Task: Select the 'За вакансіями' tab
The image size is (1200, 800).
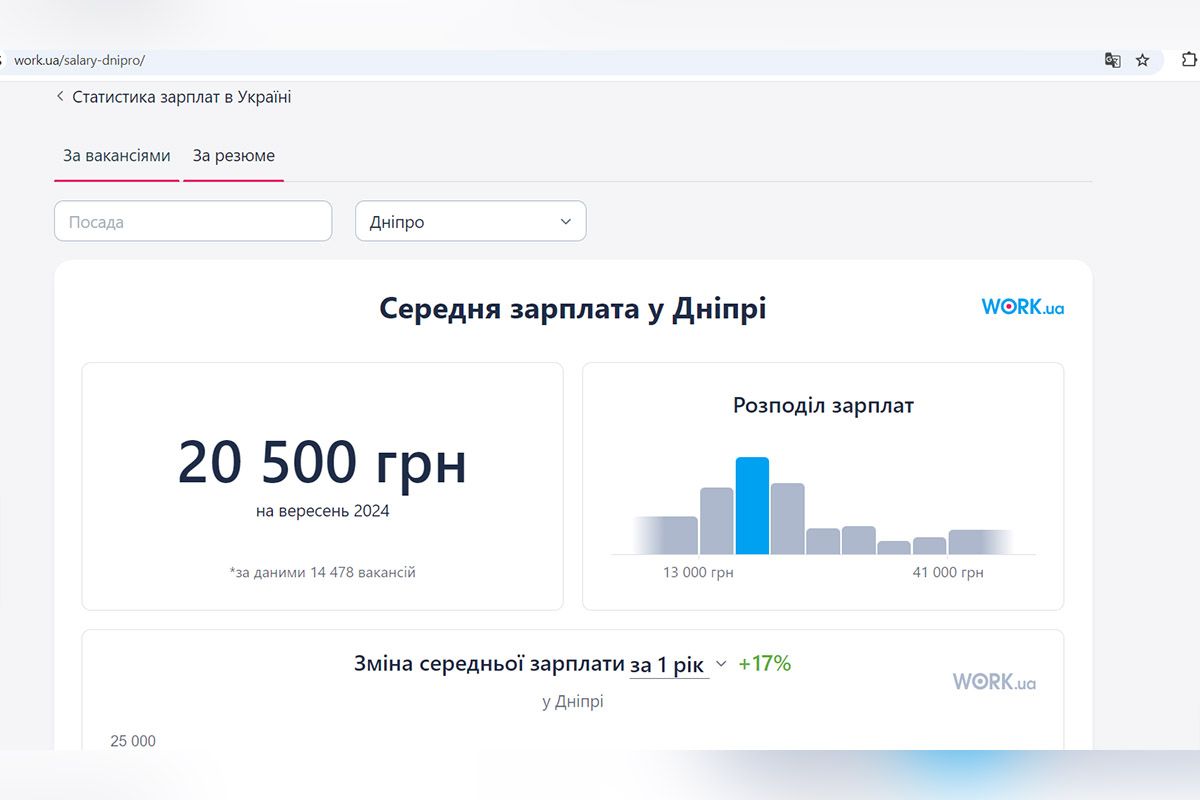Action: point(116,156)
